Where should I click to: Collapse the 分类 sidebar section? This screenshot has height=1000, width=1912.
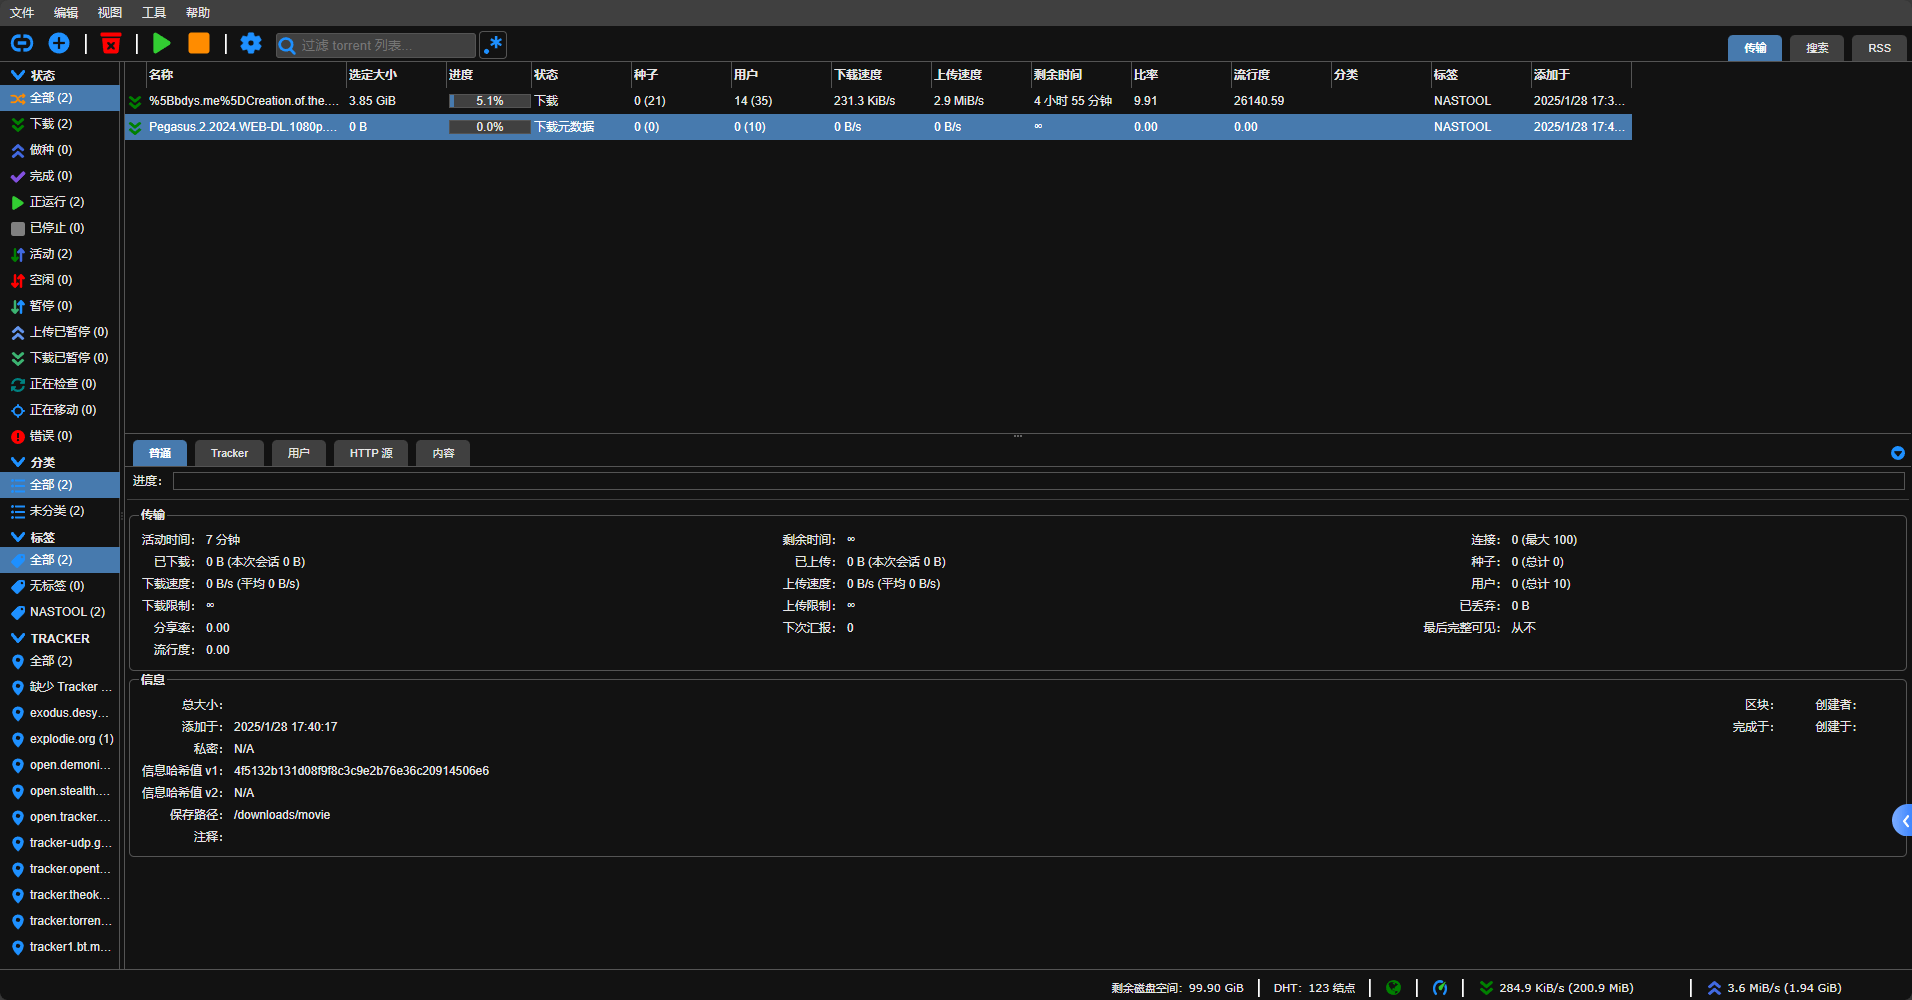17,462
